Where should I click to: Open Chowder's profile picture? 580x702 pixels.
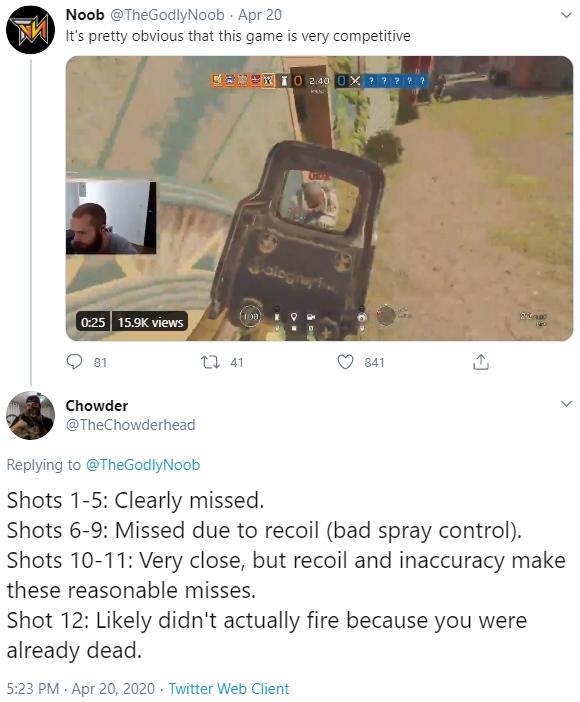coord(30,415)
